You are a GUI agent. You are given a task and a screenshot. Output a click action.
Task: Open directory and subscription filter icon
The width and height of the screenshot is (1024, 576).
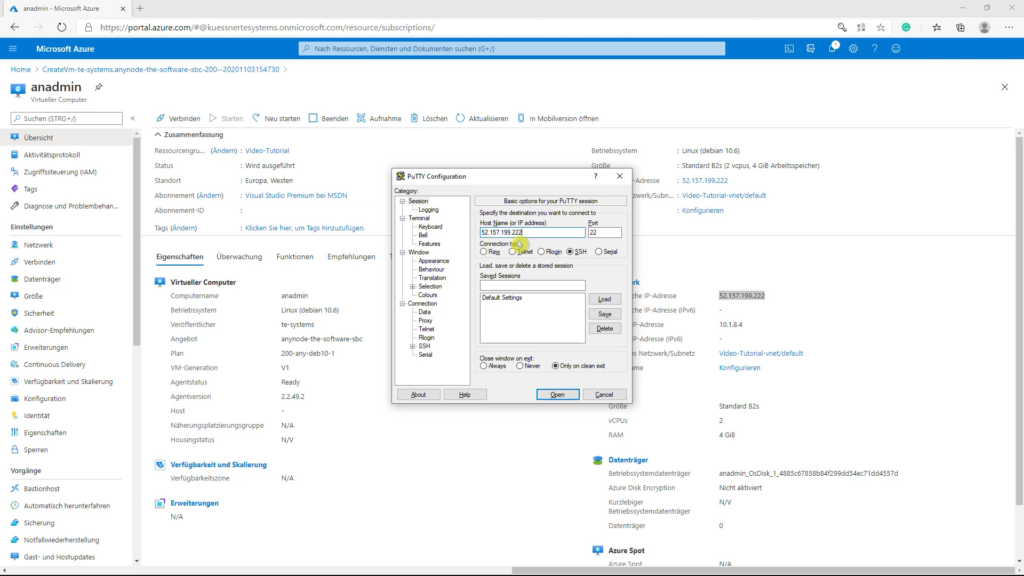810,48
